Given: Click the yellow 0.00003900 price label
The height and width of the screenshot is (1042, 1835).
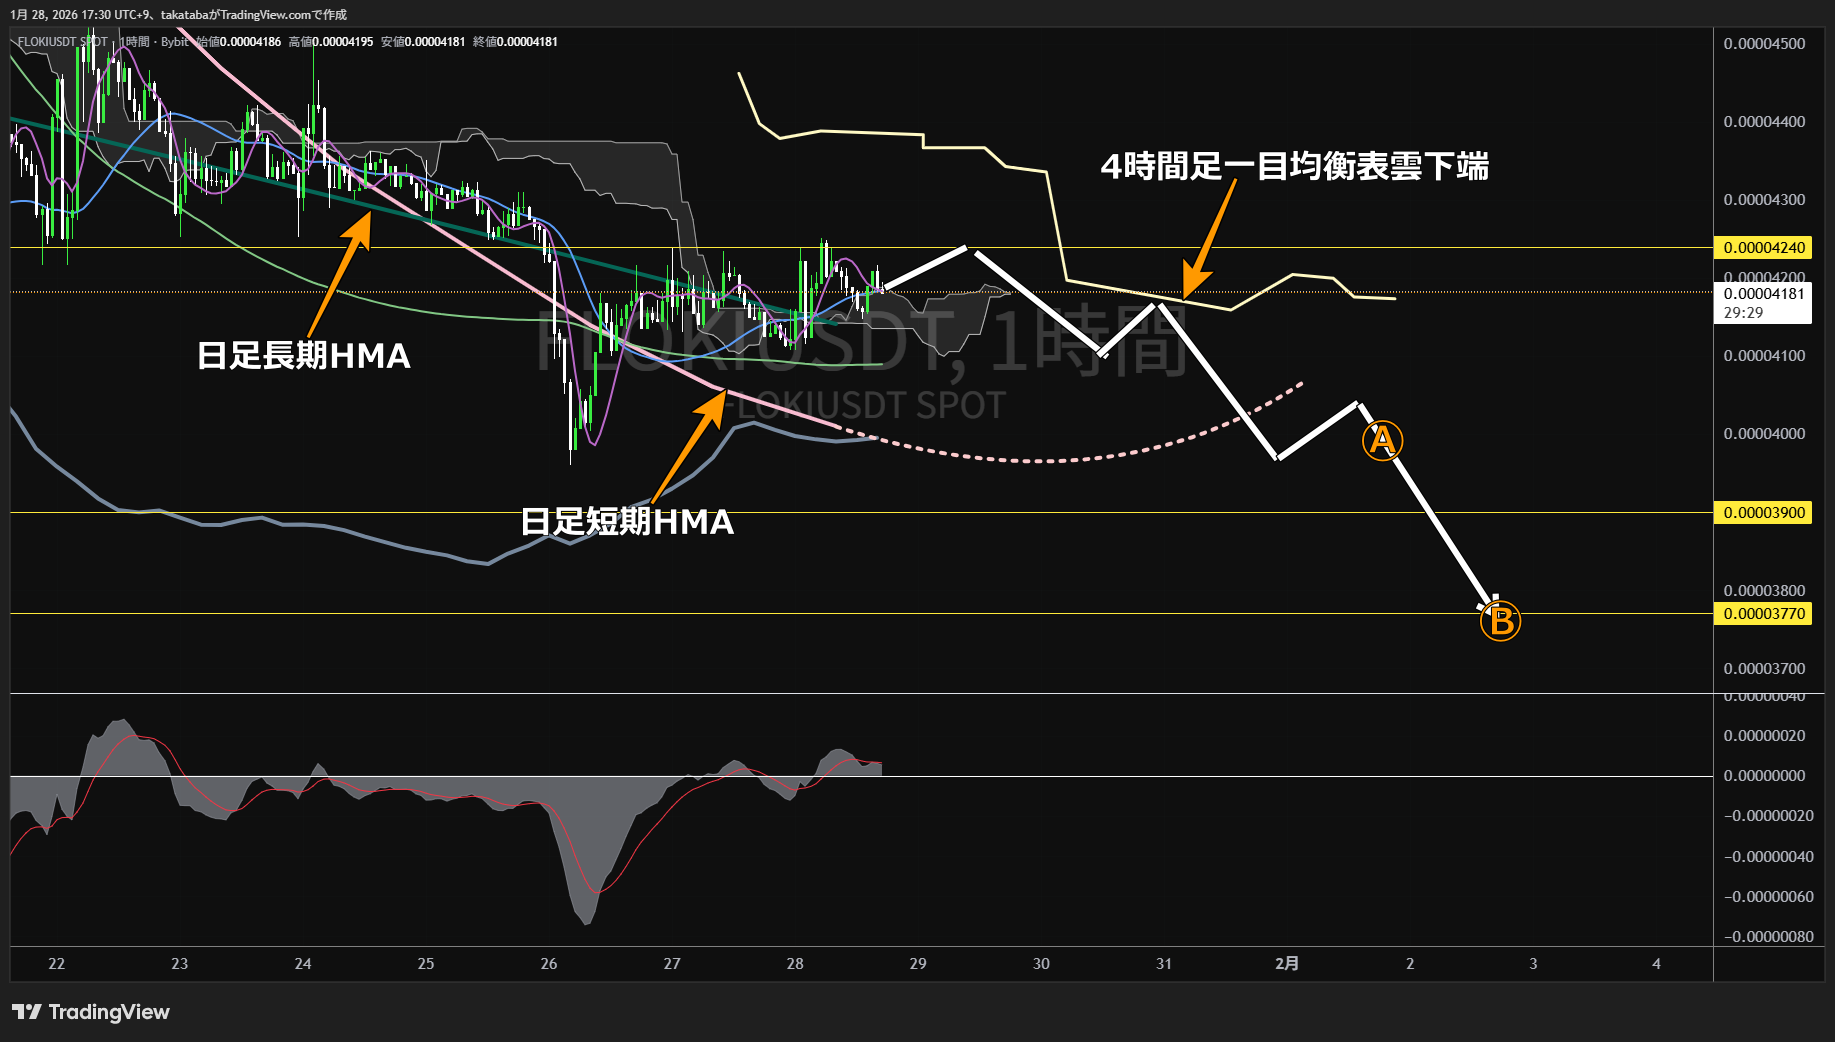Looking at the screenshot, I should click(x=1764, y=513).
